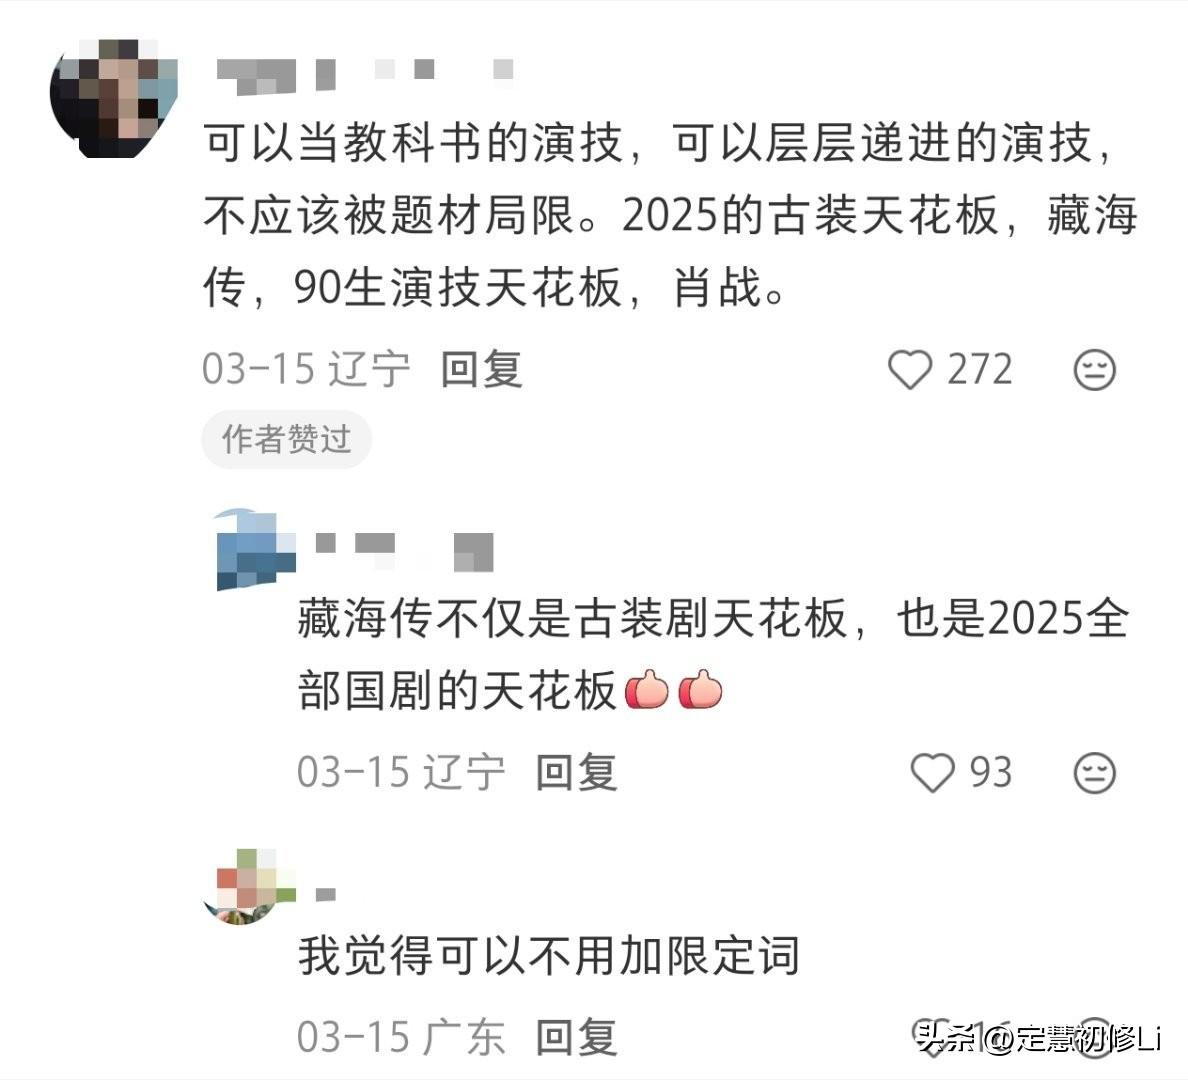Viewport: 1188px width, 1080px height.
Task: Click 回复 under the 藏海传 reply
Action: 577,773
